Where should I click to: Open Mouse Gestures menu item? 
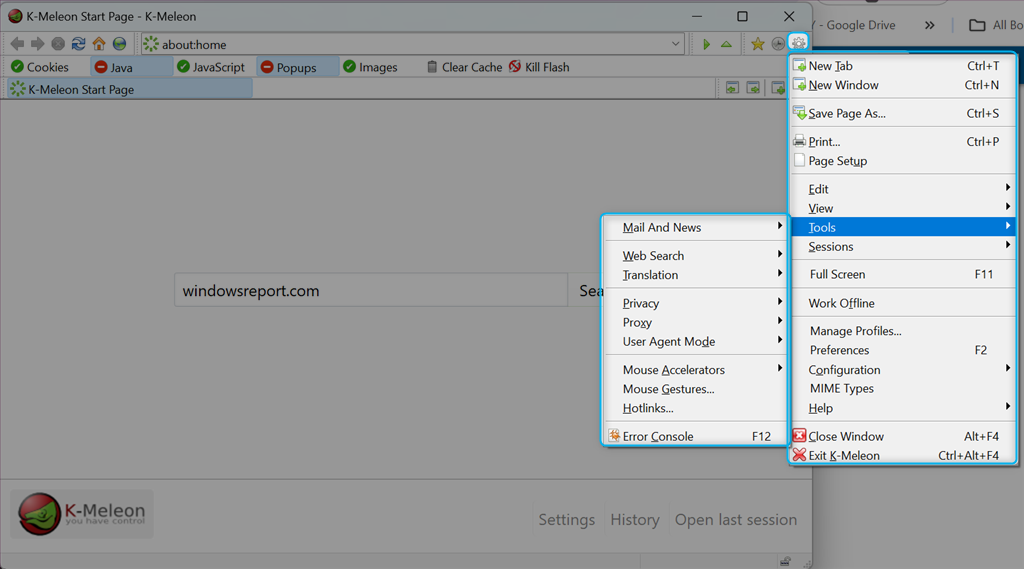[x=696, y=389]
